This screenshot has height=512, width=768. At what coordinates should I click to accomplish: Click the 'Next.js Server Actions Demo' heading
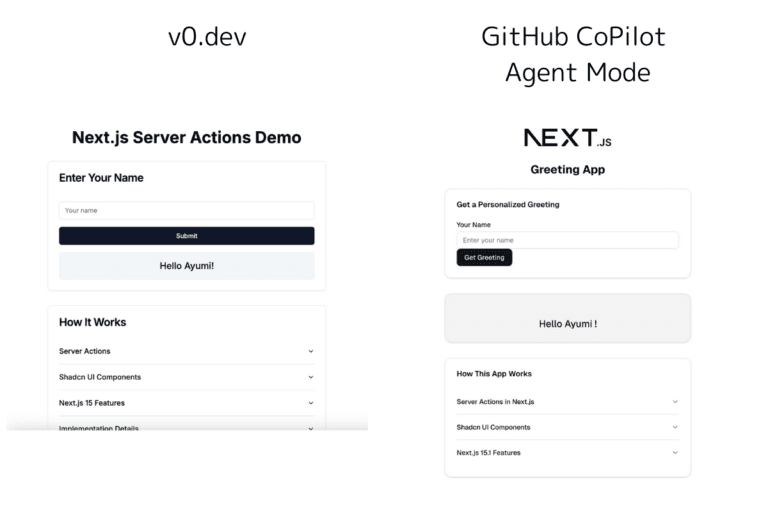click(187, 138)
